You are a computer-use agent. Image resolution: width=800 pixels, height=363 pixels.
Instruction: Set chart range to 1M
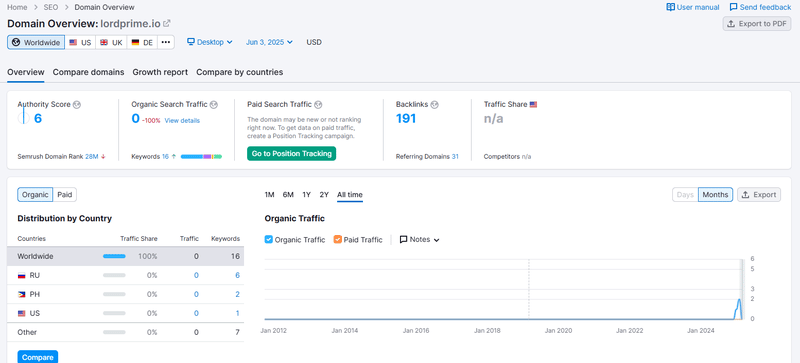coord(269,195)
